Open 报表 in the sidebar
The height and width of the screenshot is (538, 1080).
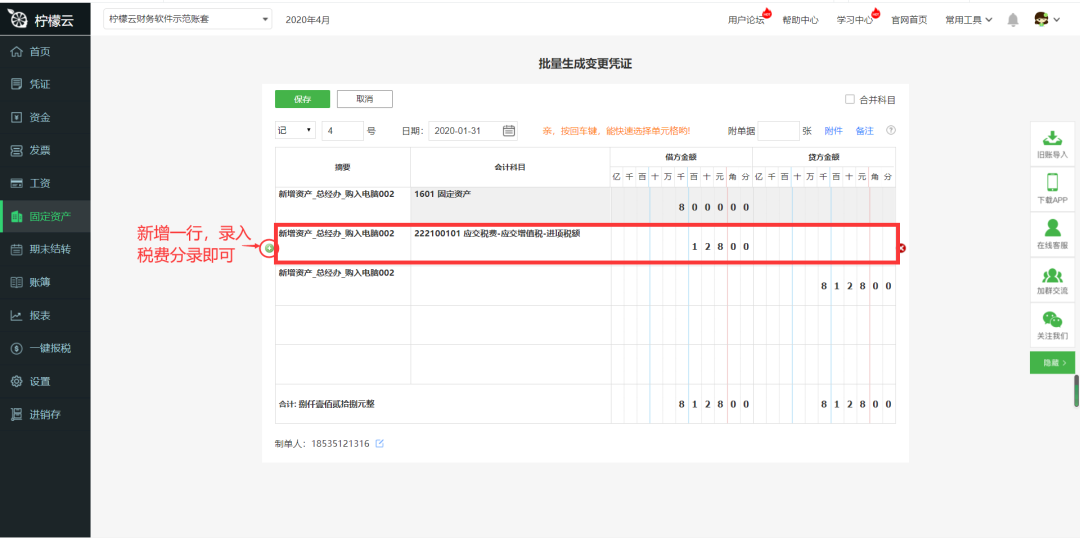point(45,315)
